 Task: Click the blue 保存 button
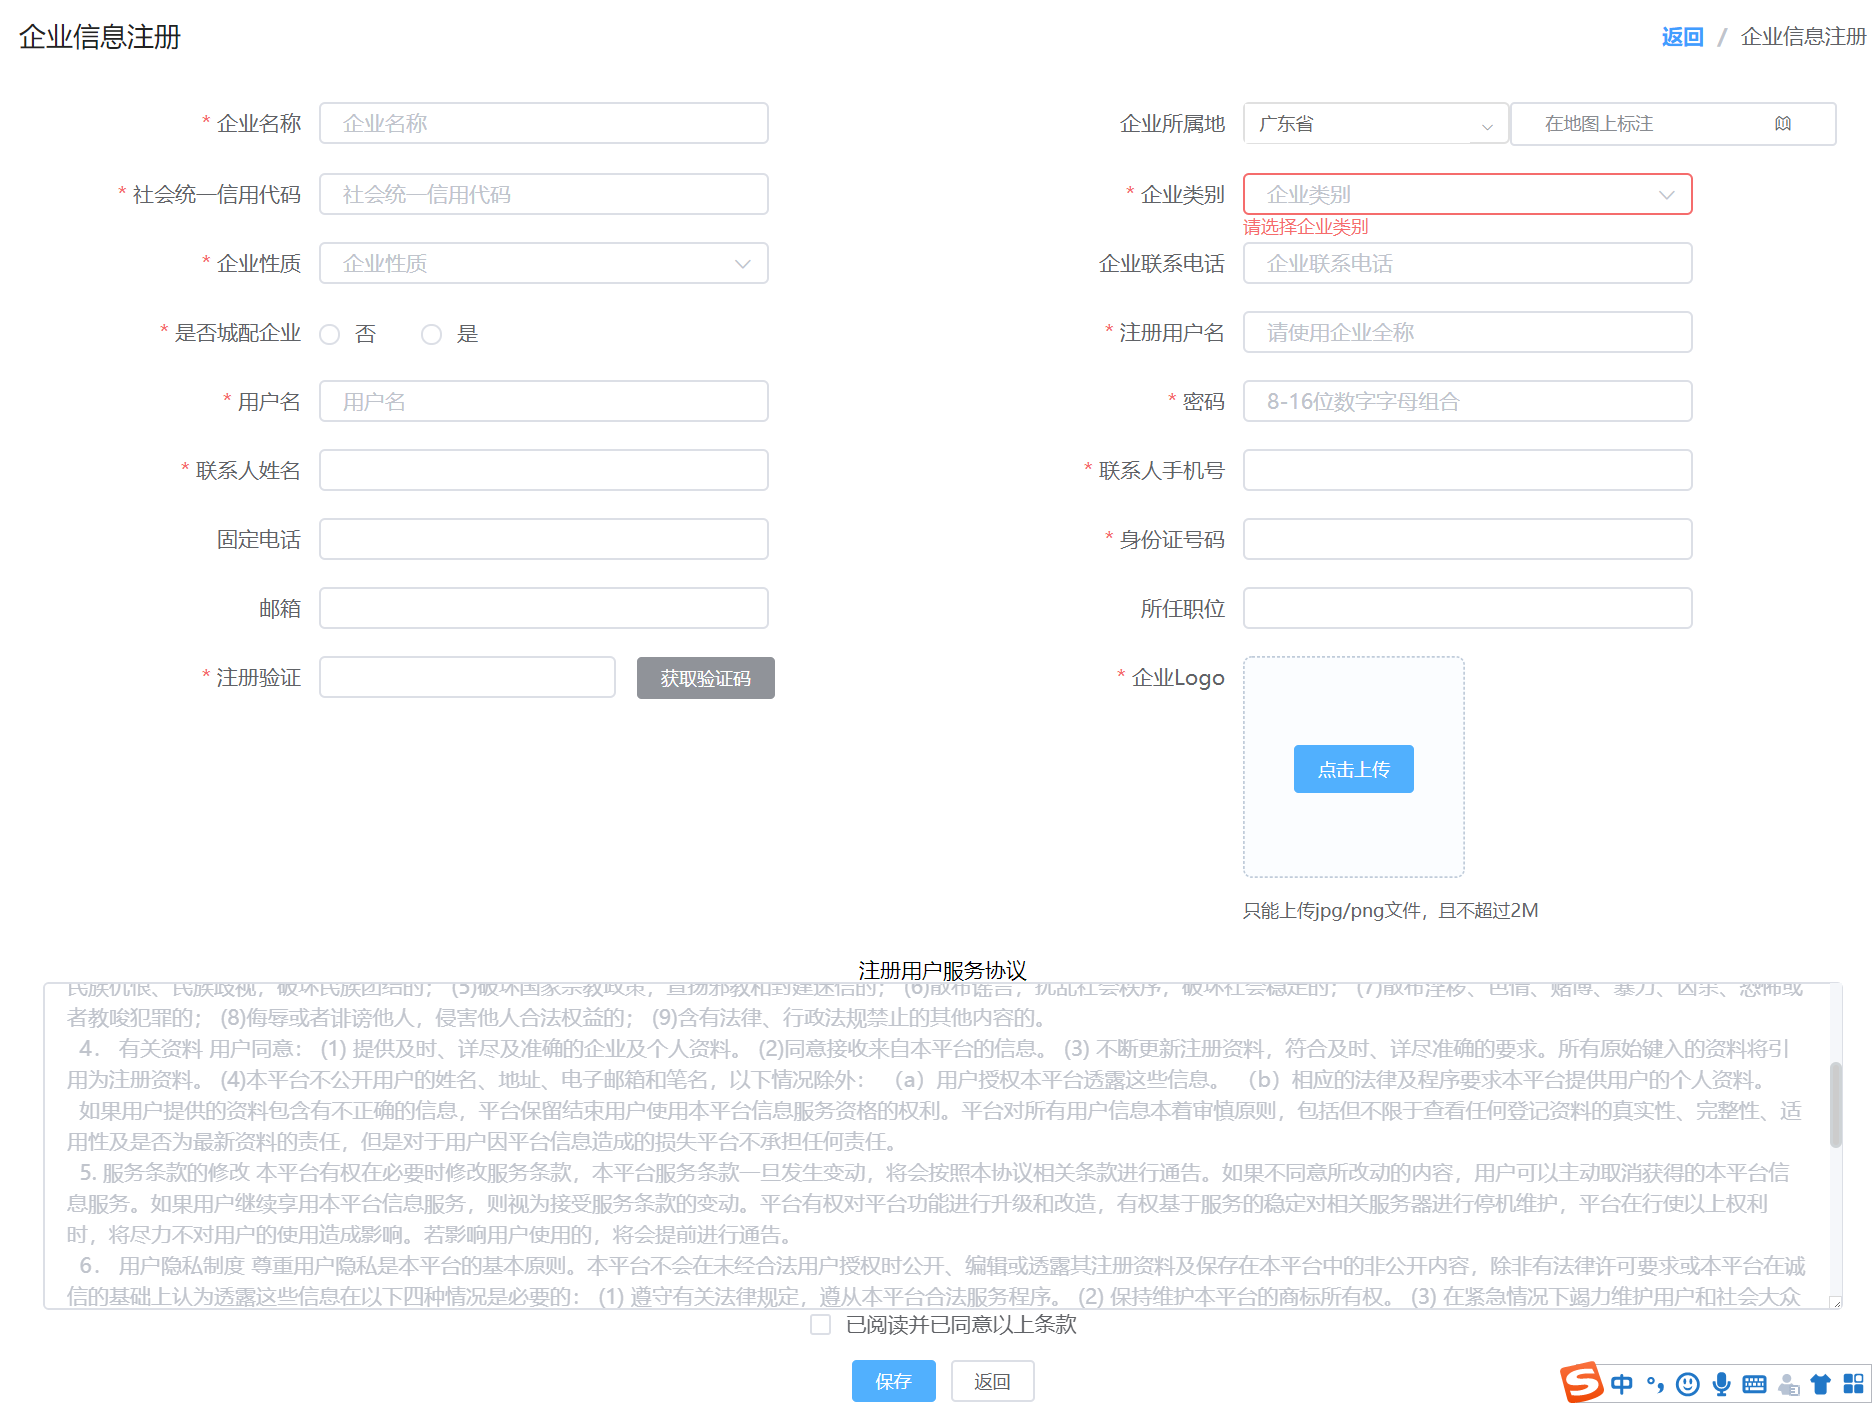click(894, 1381)
